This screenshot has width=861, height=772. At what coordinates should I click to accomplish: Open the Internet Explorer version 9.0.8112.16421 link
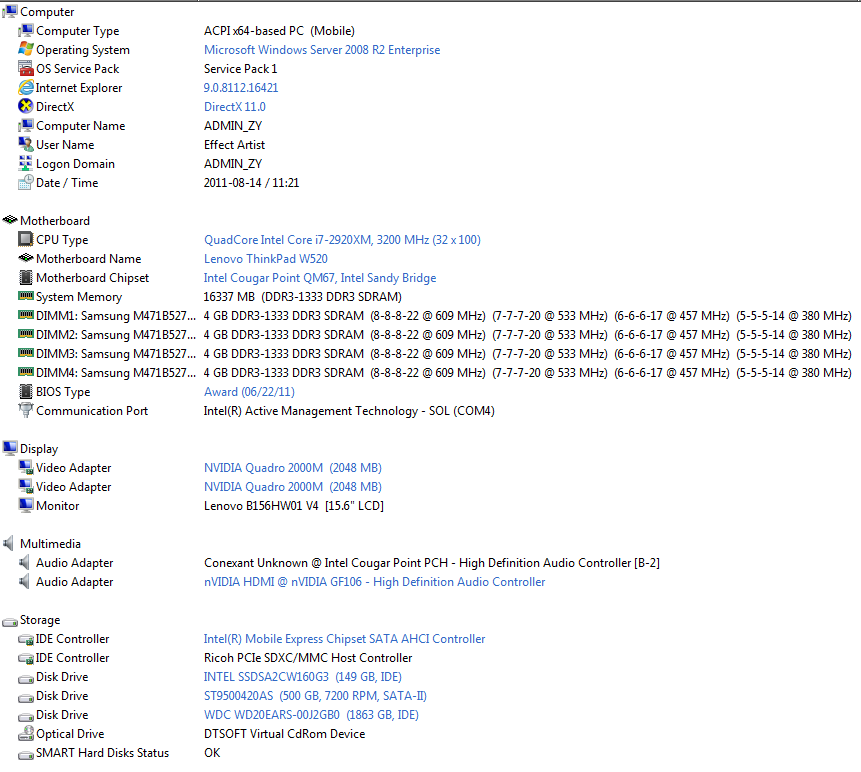tap(241, 88)
